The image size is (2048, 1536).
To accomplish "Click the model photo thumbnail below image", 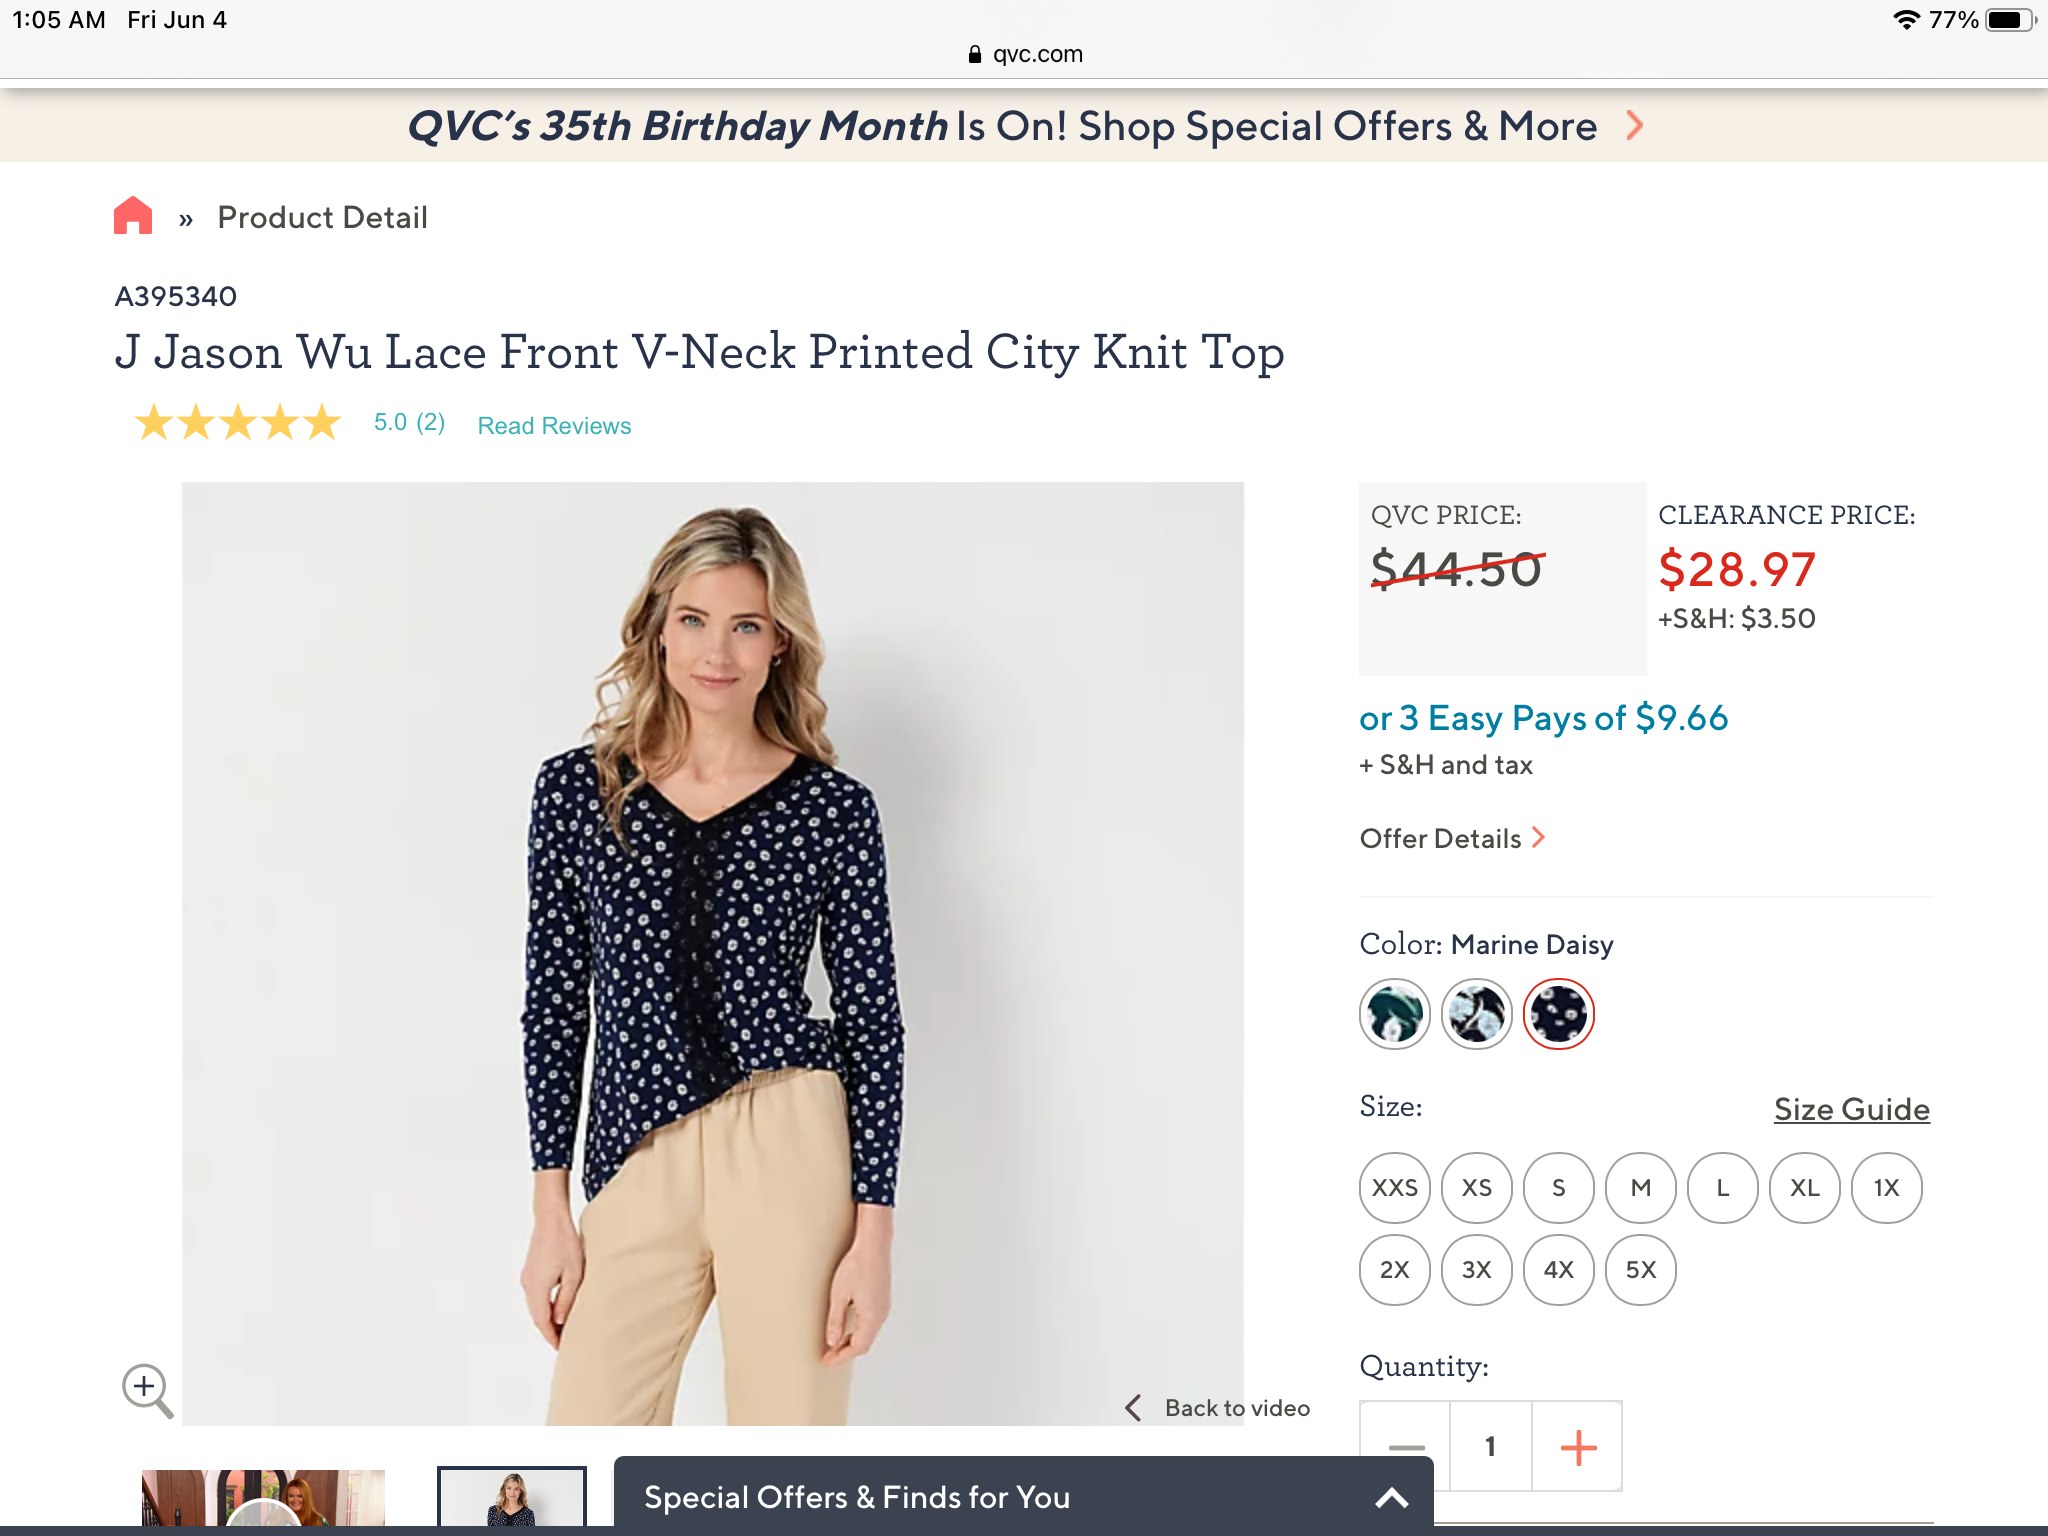I will [512, 1498].
